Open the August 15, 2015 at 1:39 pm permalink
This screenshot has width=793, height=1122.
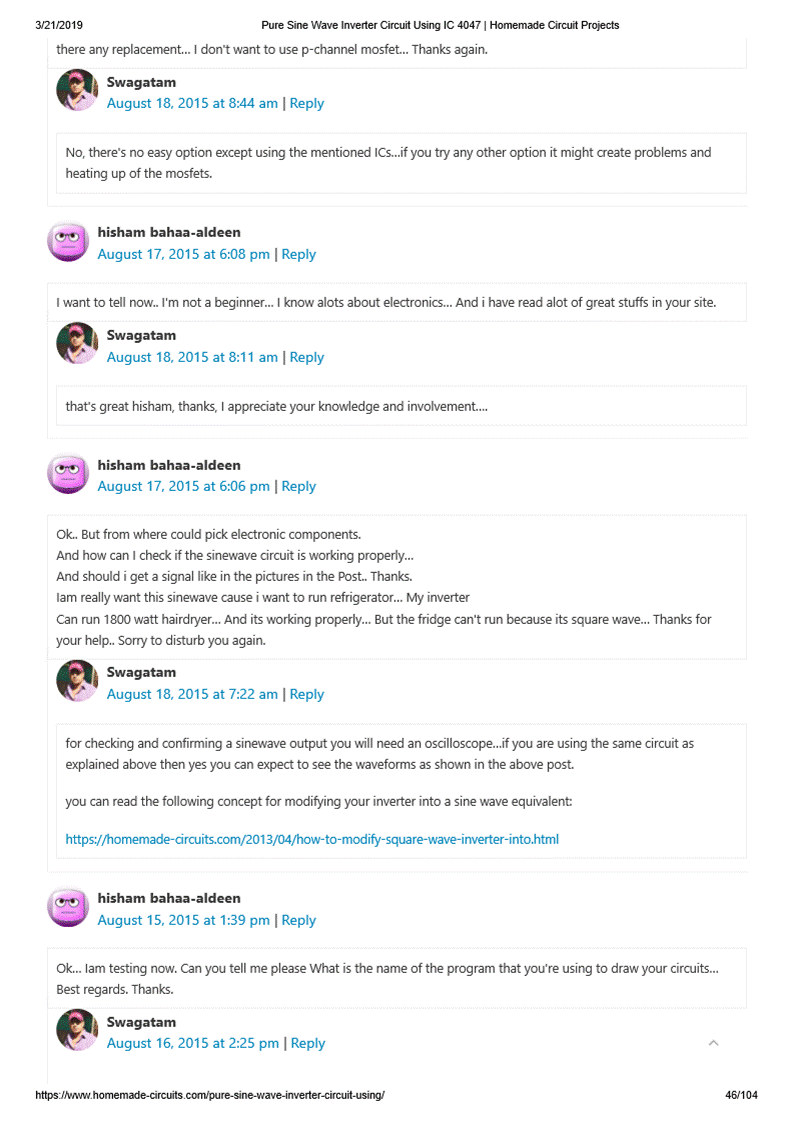point(183,920)
